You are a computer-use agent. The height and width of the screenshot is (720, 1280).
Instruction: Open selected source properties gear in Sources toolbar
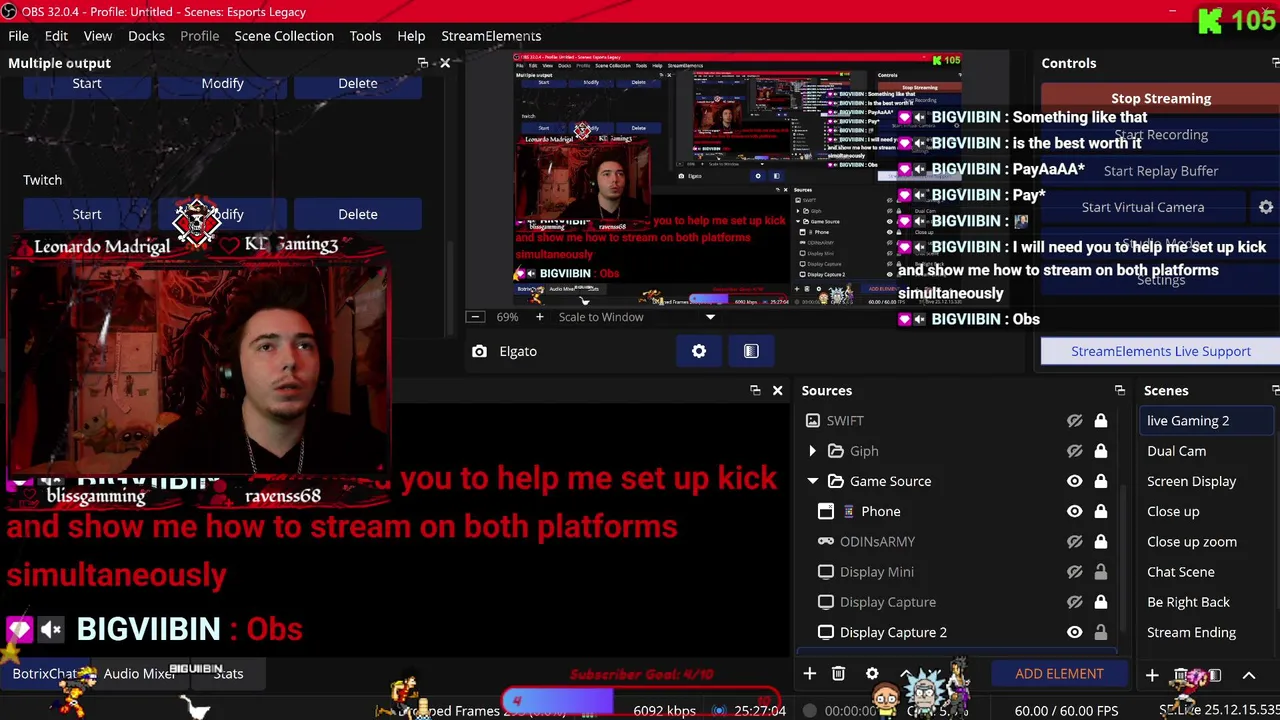872,674
